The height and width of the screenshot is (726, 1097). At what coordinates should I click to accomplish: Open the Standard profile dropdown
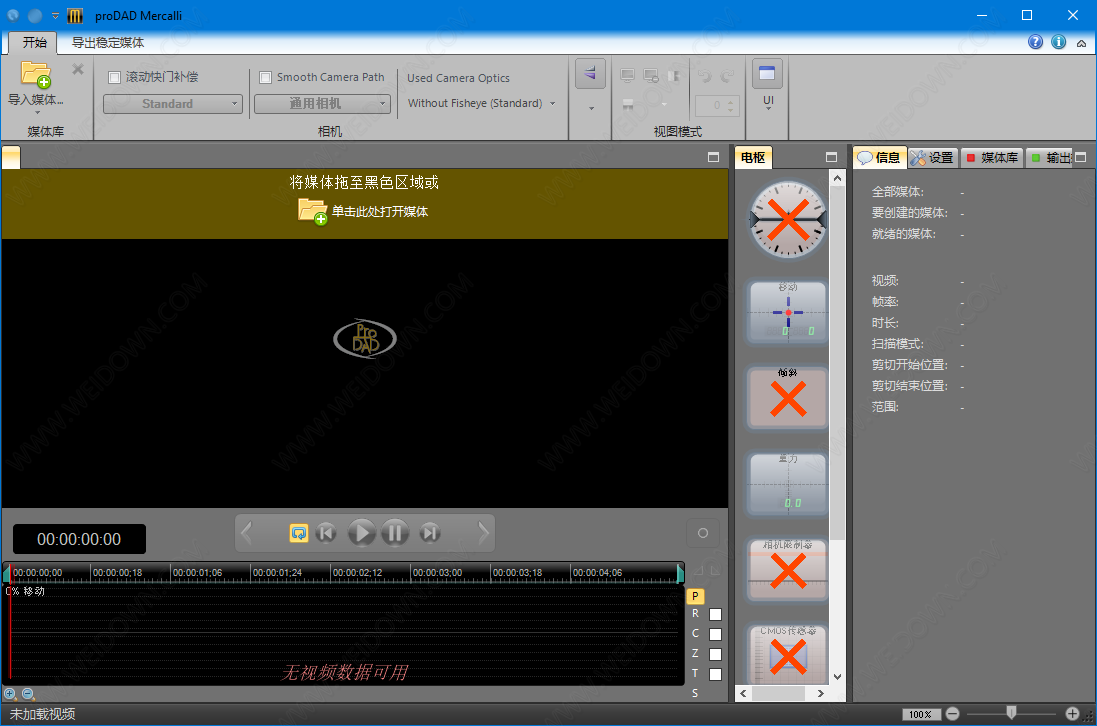(x=173, y=104)
